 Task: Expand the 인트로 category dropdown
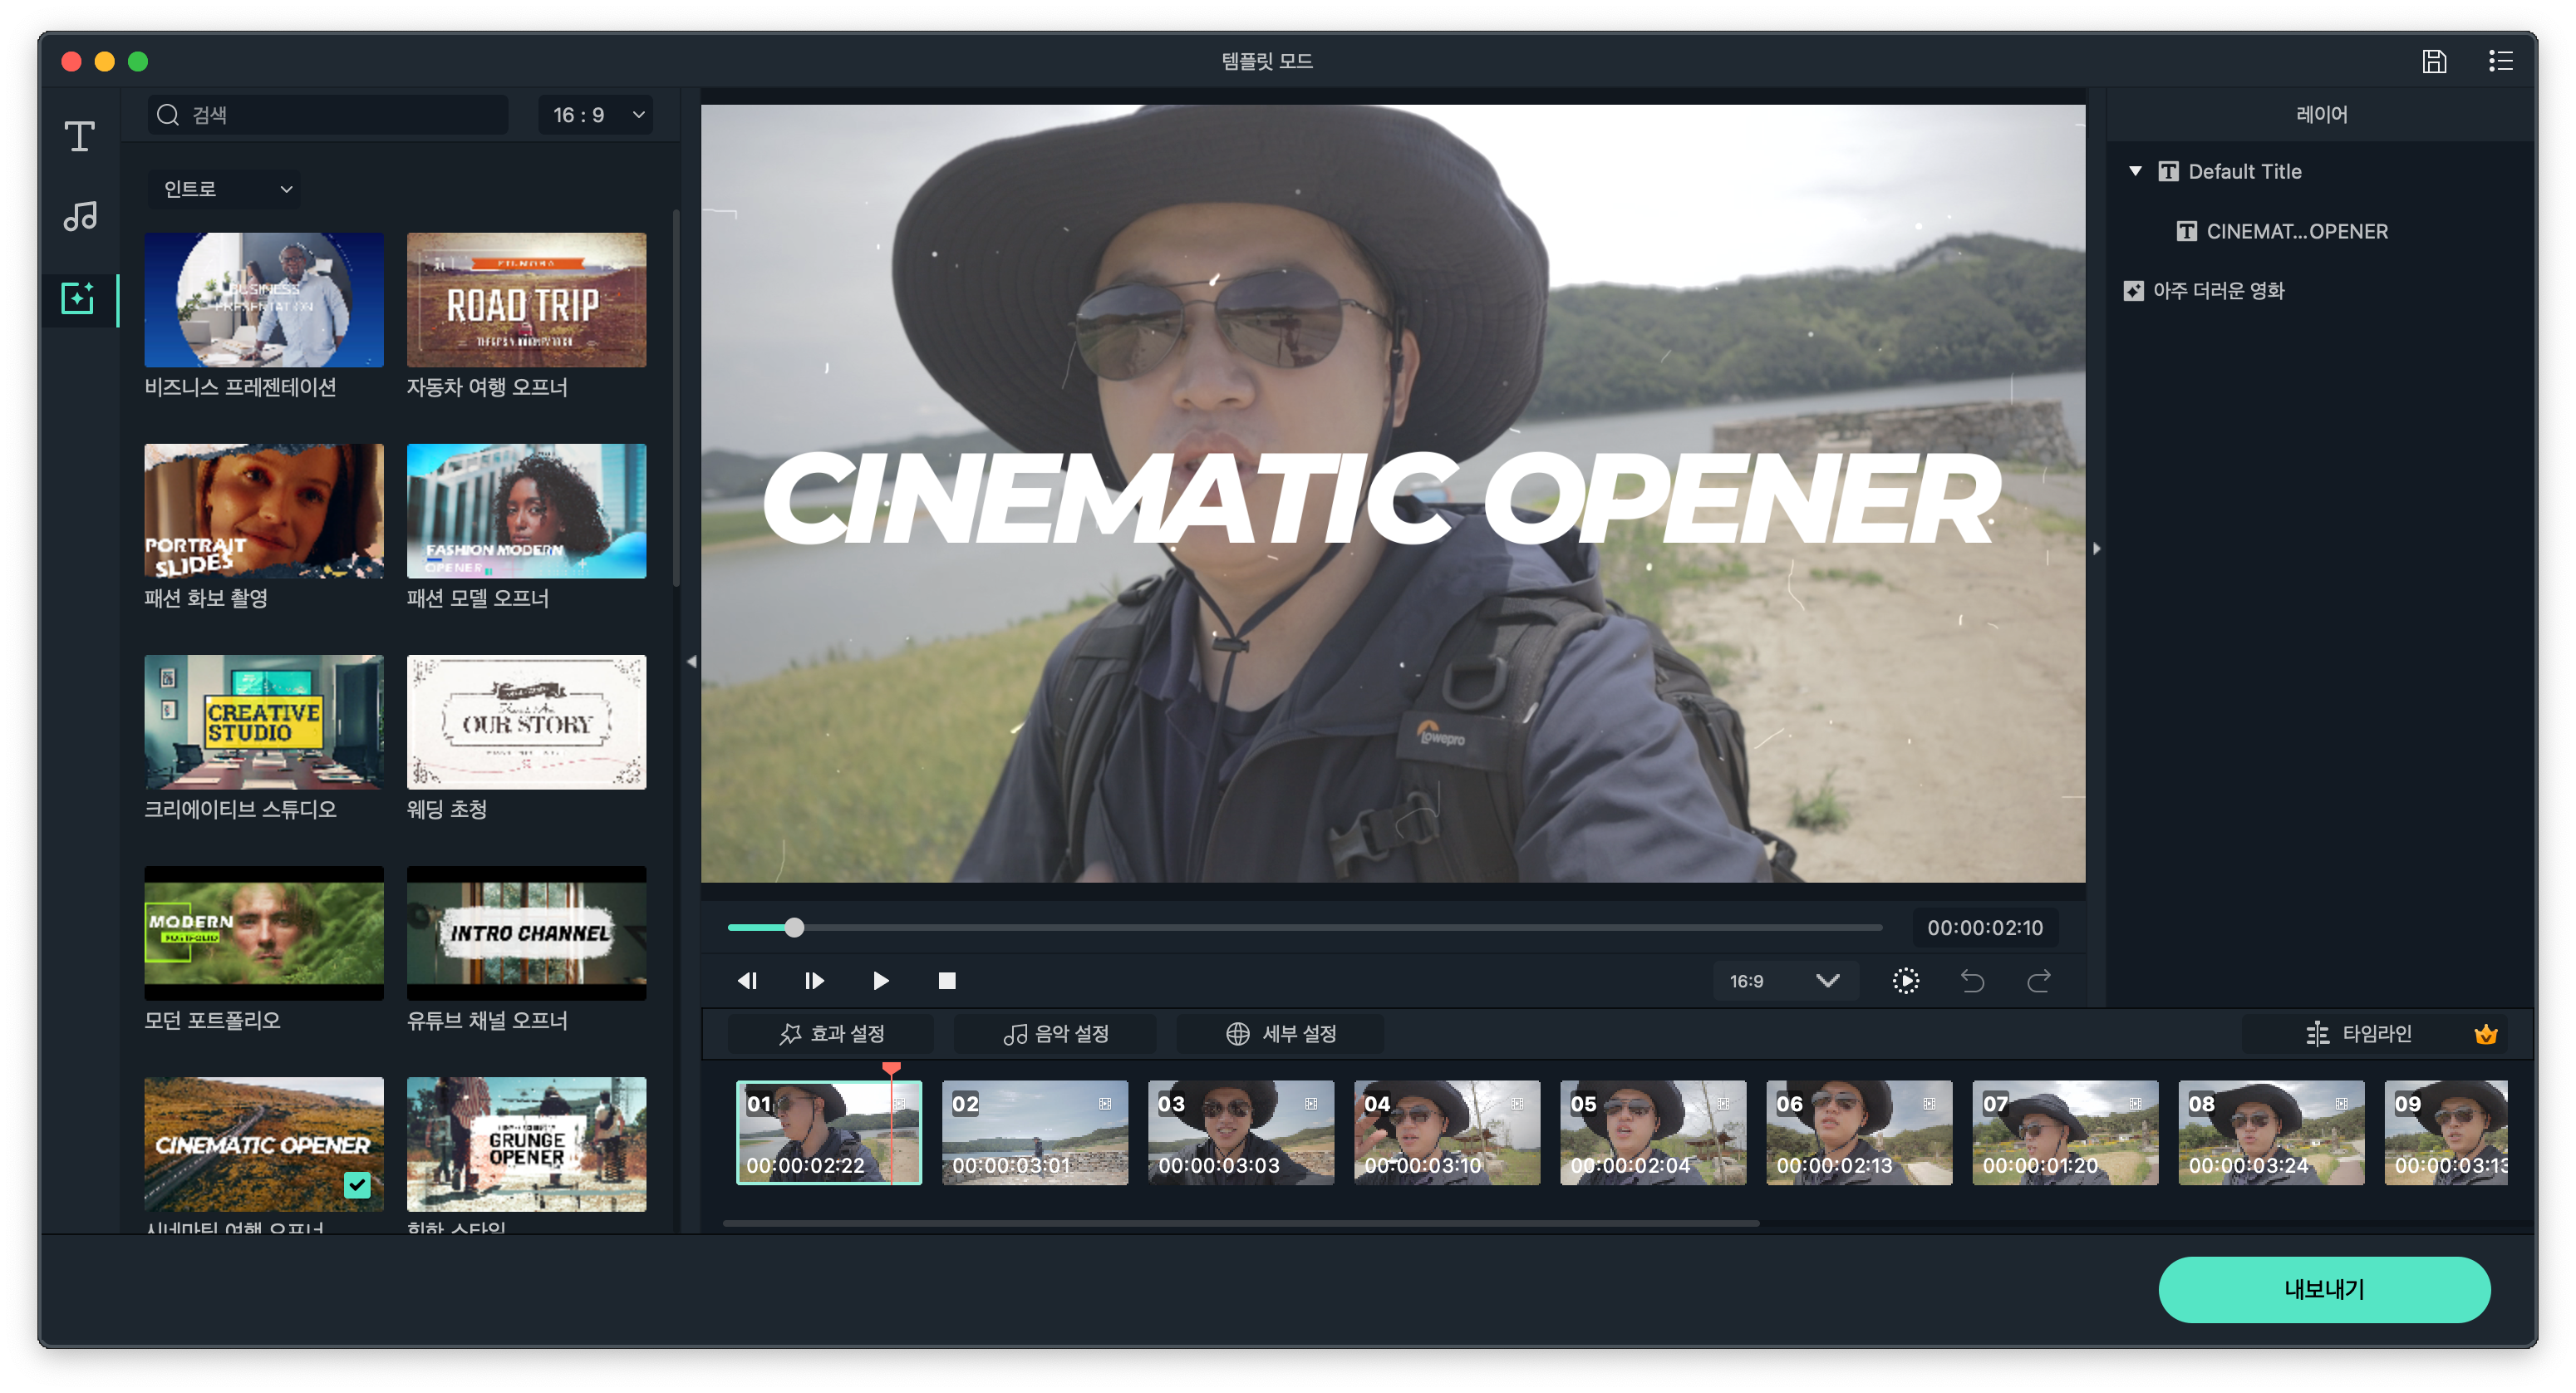click(226, 189)
